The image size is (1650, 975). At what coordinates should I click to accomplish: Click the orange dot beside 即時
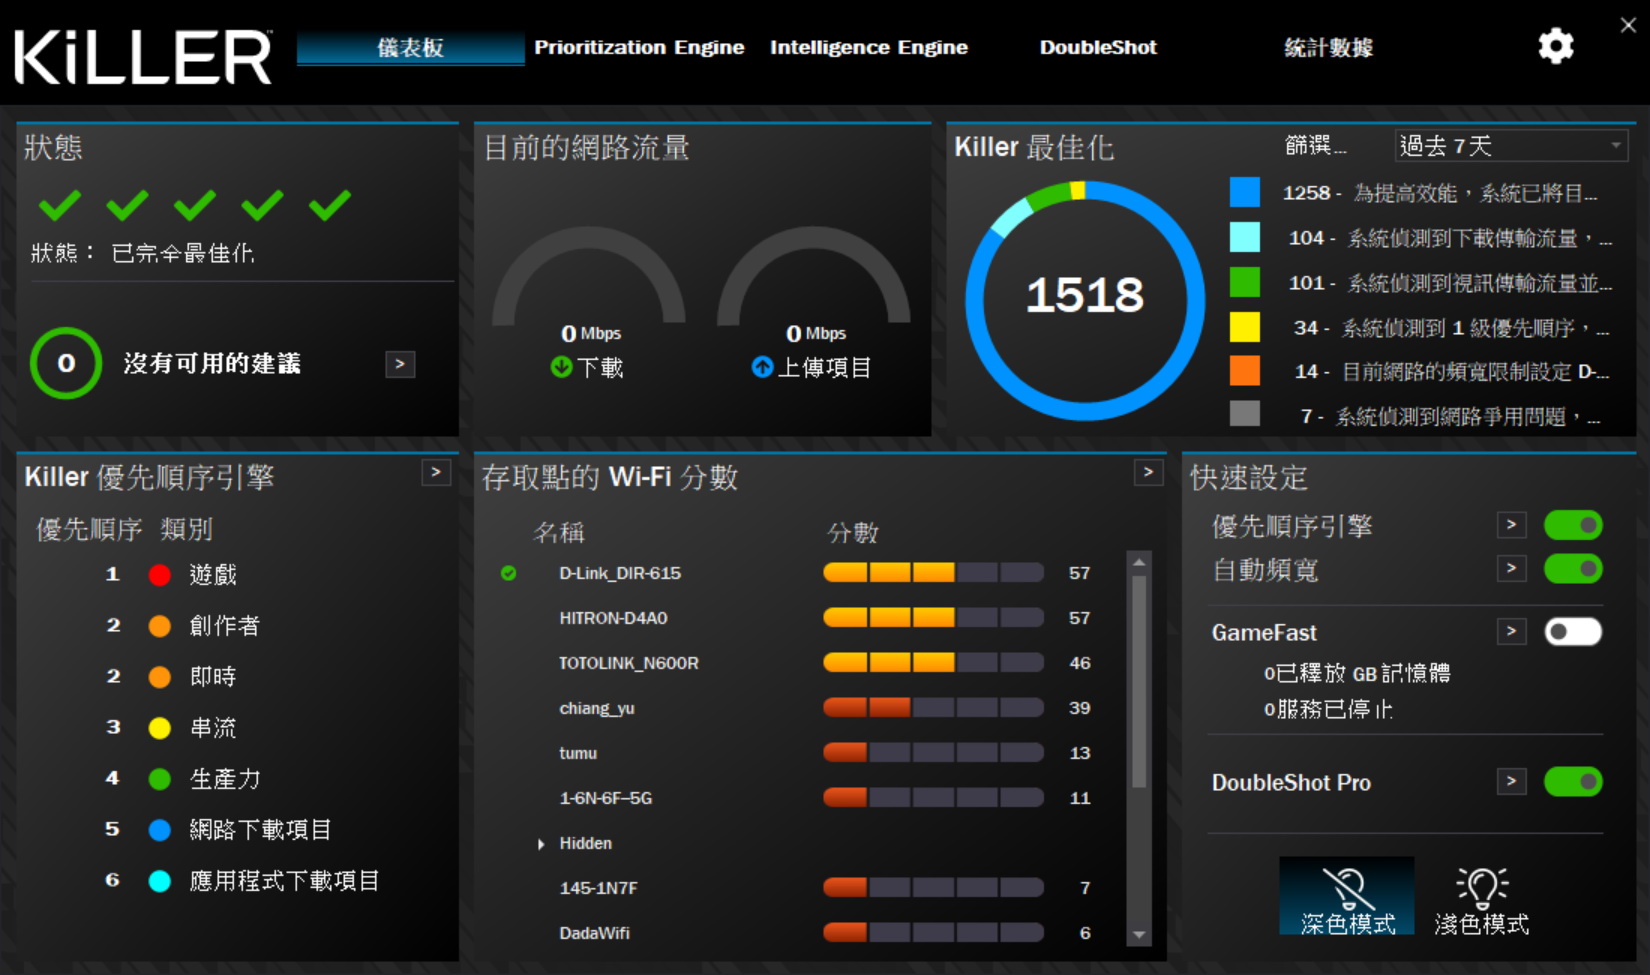(159, 677)
